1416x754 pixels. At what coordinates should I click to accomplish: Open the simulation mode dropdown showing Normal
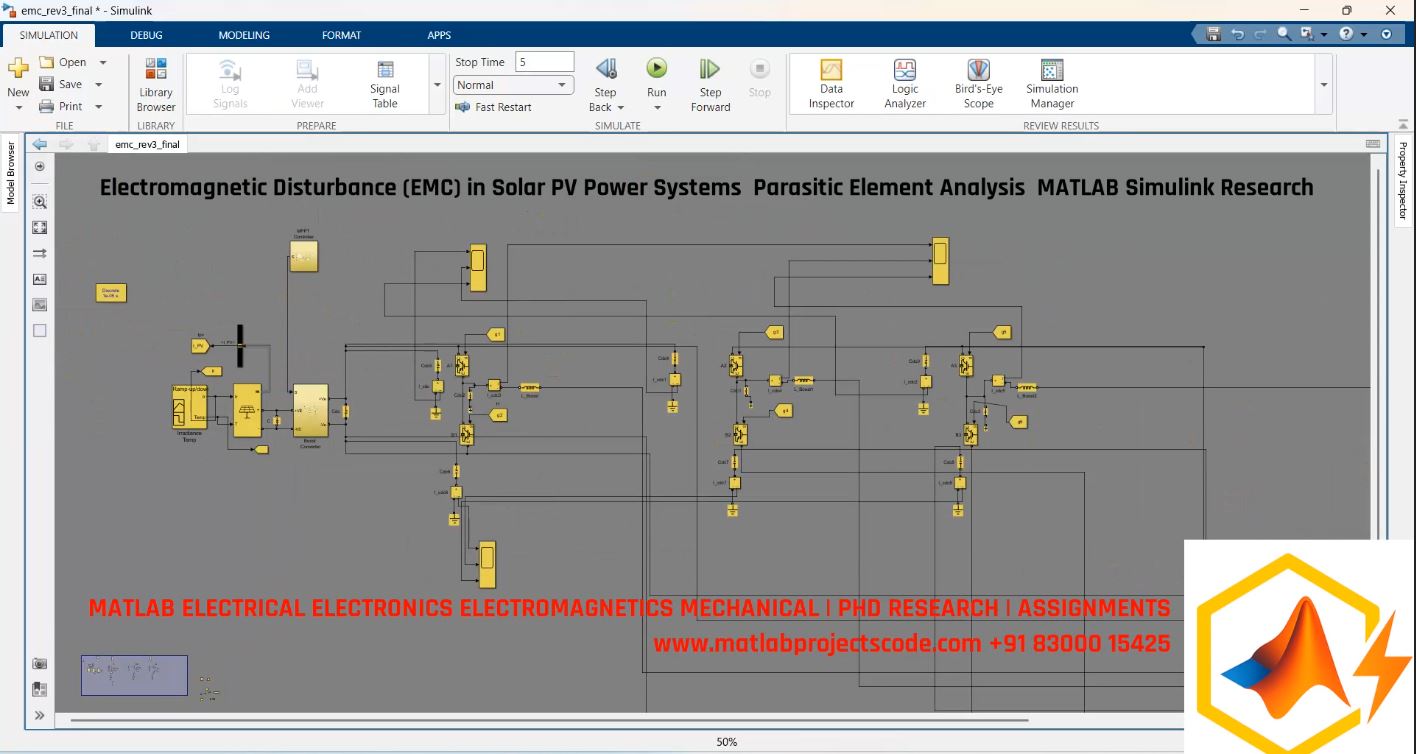point(562,85)
